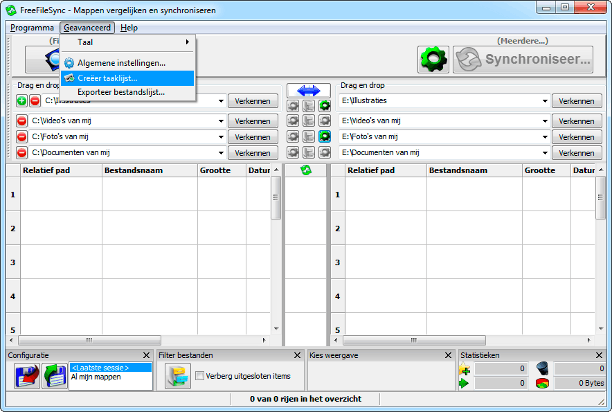Expand the E:\Video's van mij folder dropdown
This screenshot has width=612, height=412.
tap(545, 121)
